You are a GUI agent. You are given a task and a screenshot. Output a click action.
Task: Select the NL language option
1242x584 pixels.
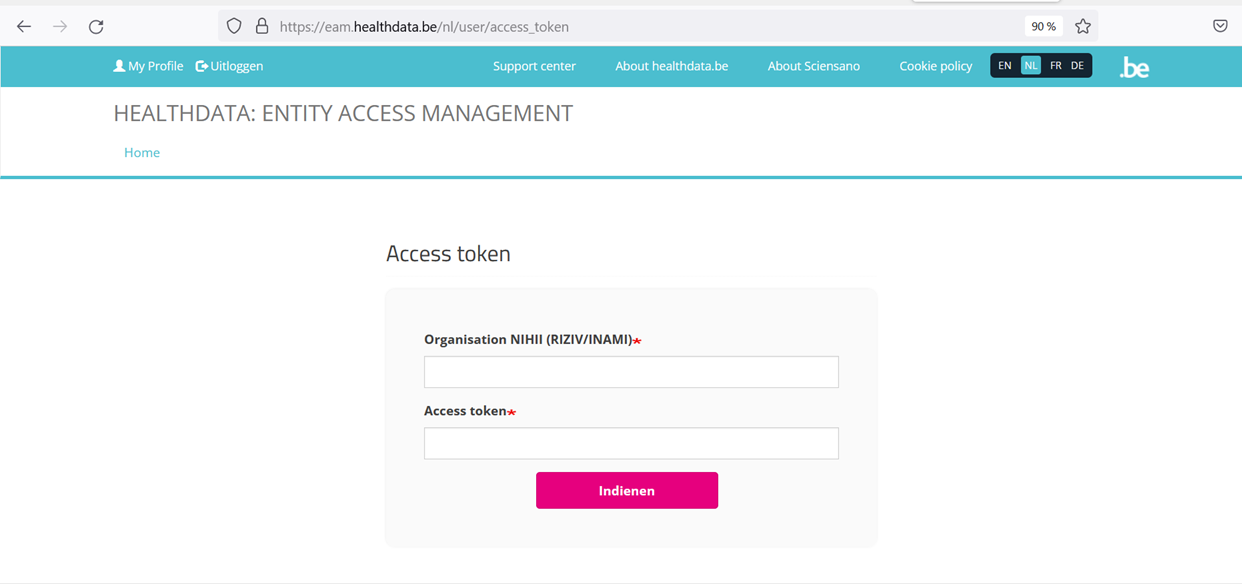pos(1031,66)
